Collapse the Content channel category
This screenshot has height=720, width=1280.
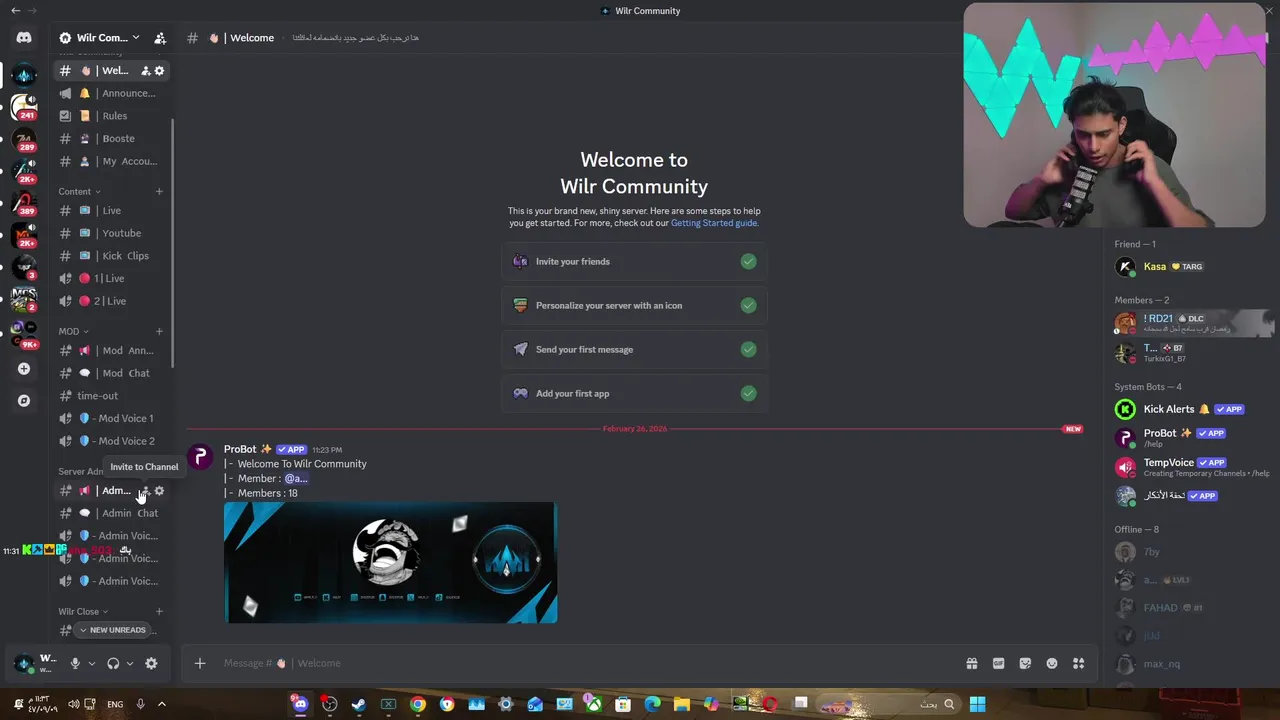(x=79, y=191)
